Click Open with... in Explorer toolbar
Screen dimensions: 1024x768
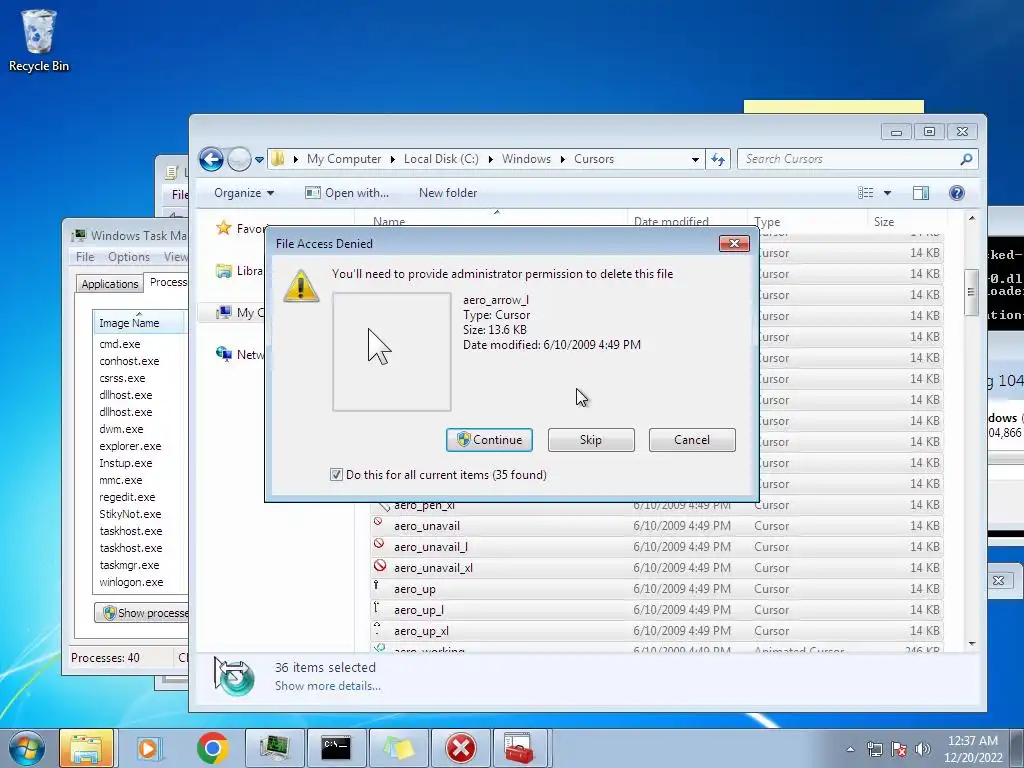pyautogui.click(x=347, y=193)
